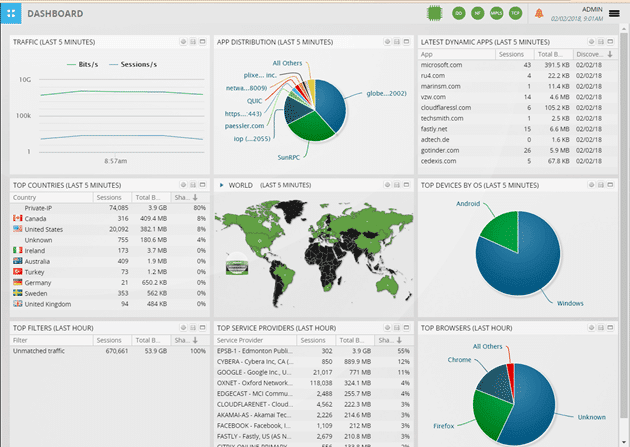
Task: Click the Windows label on devices pie
Action: click(570, 303)
